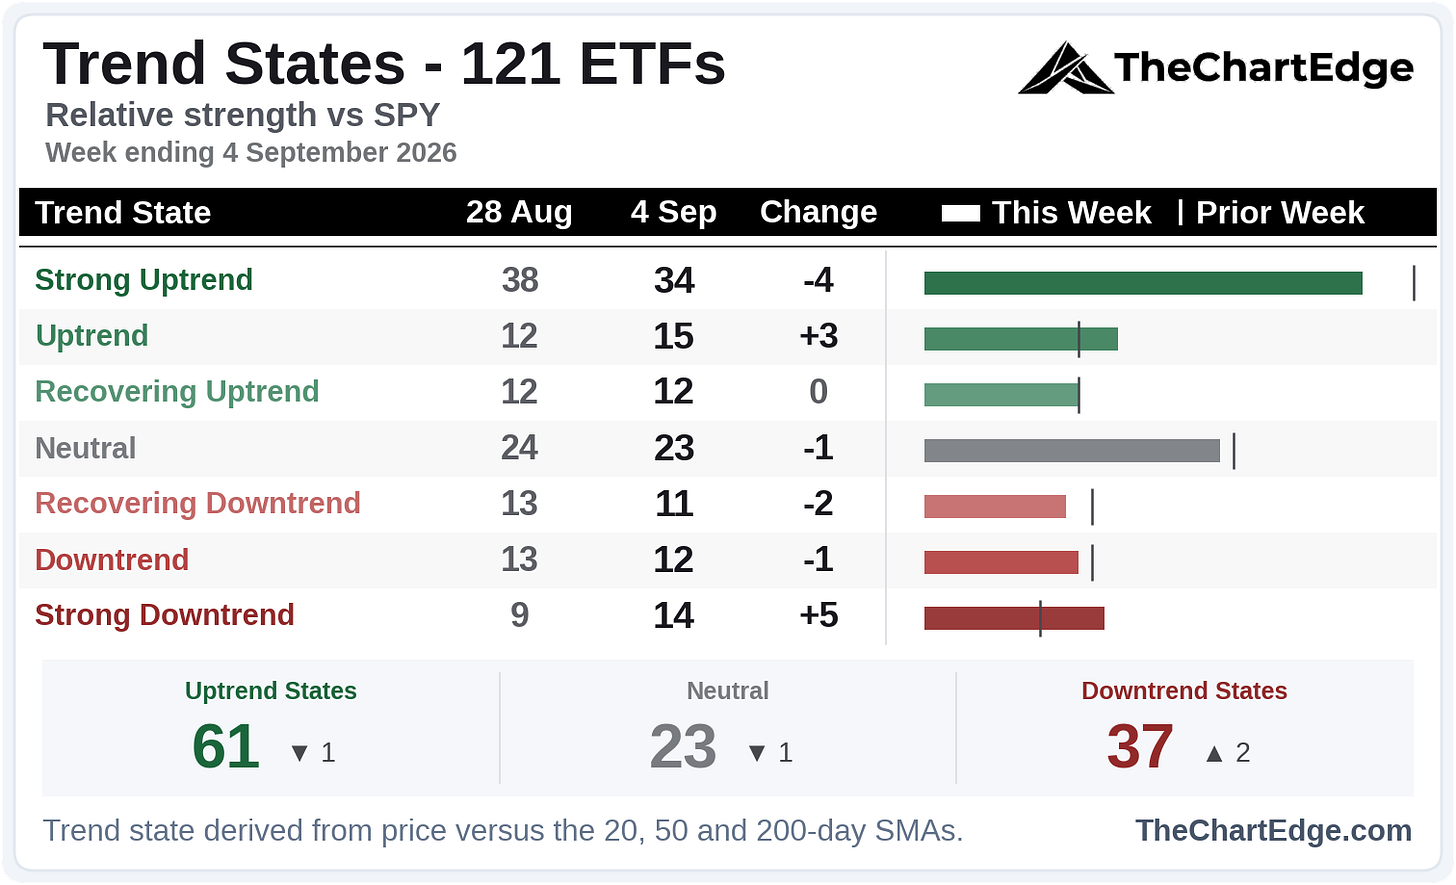
Task: Click the Uptrend States total 61
Action: click(x=226, y=747)
